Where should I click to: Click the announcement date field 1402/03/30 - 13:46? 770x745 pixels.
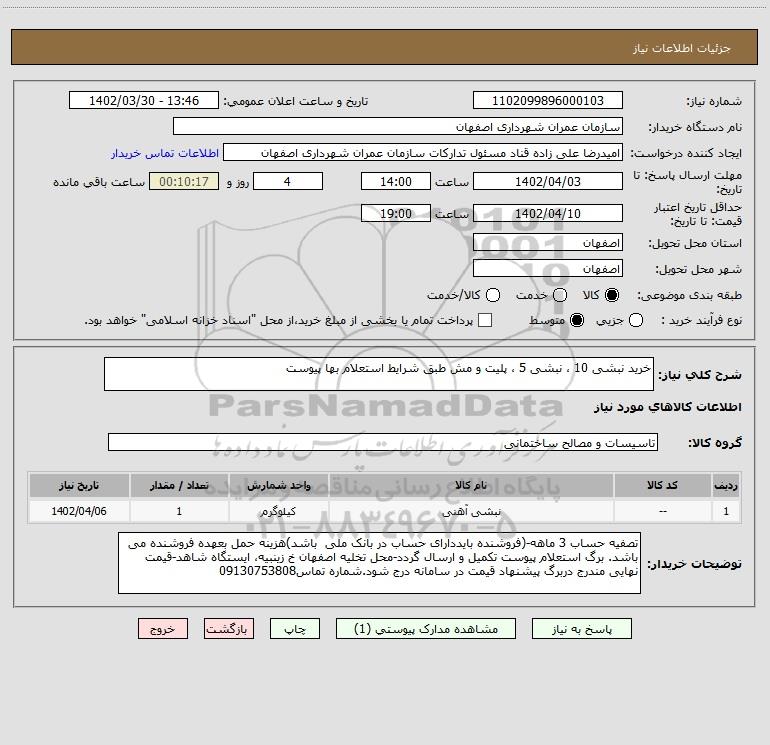(144, 101)
